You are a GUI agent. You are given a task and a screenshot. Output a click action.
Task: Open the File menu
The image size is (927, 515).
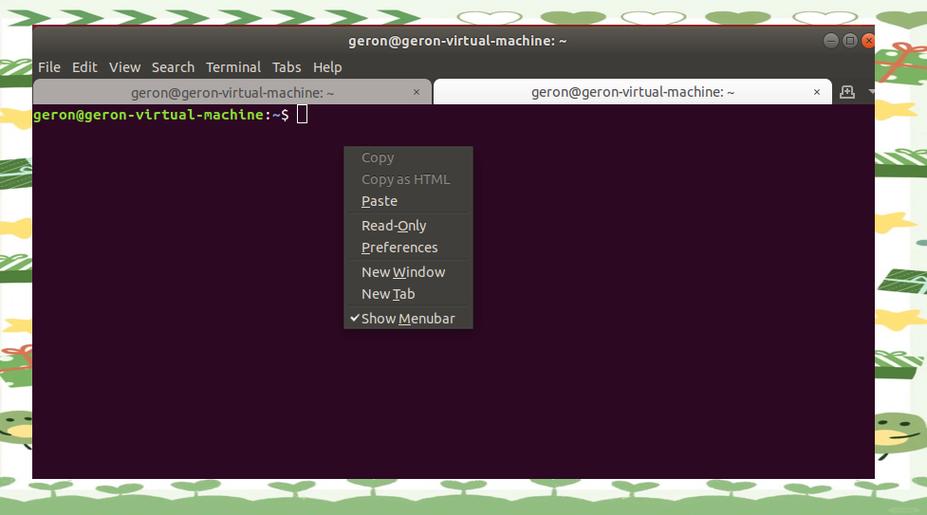pyautogui.click(x=49, y=67)
